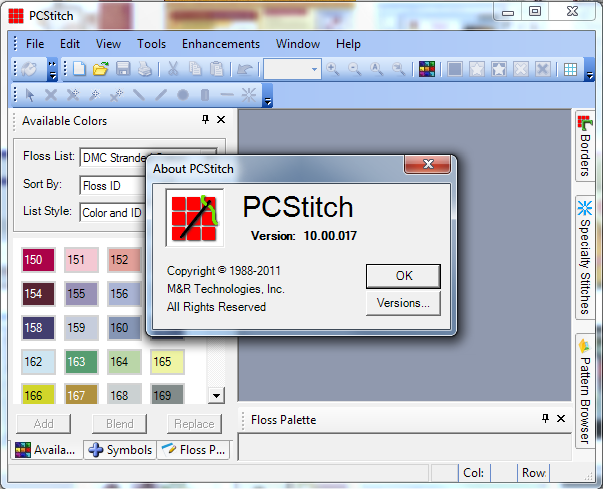Viewport: 603px width, 489px height.
Task: Click the color list scroll down arrow
Action: pos(217,396)
